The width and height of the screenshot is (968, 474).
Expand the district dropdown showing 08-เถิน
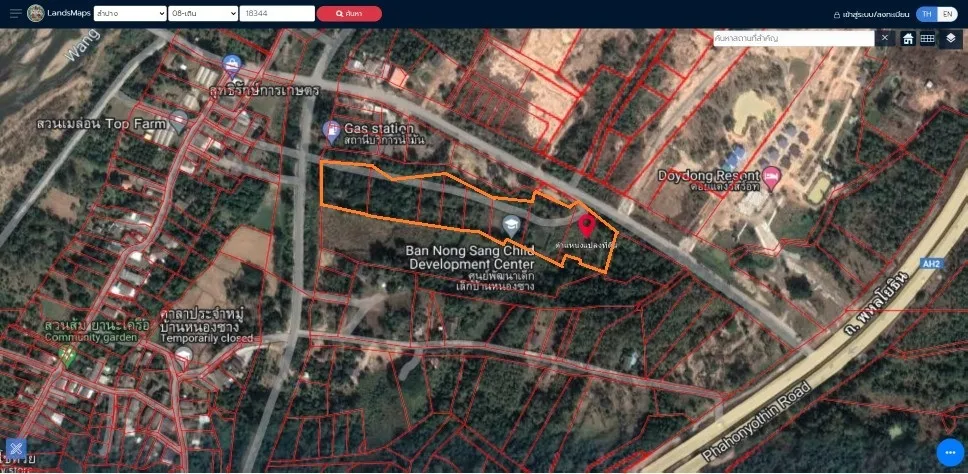203,14
